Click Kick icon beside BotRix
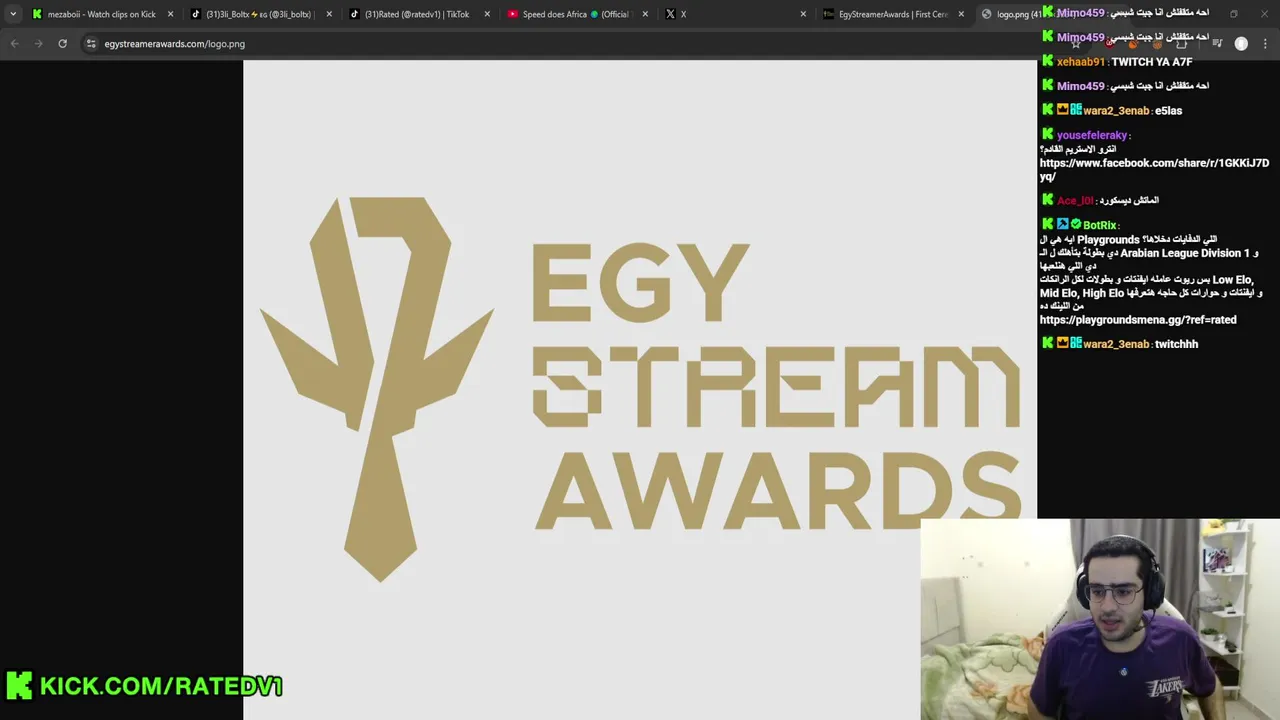Screen dimensions: 1280x720 [1048, 224]
